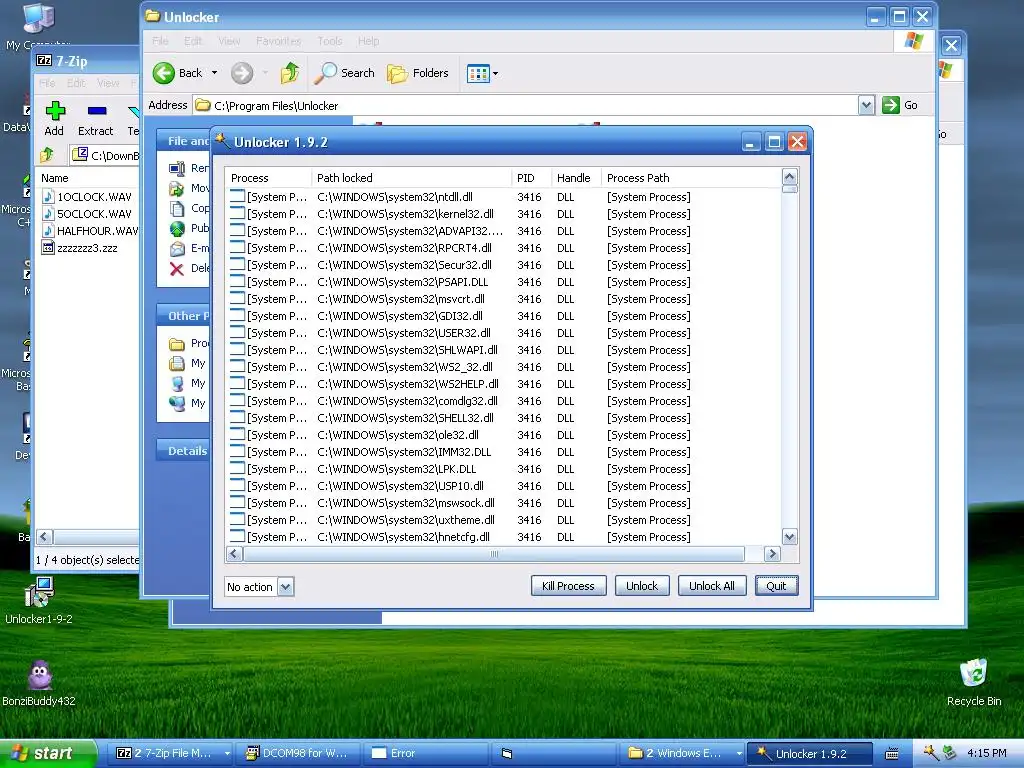The width and height of the screenshot is (1024, 768).
Task: Click the Back arrow icon in Explorer
Action: pos(163,73)
